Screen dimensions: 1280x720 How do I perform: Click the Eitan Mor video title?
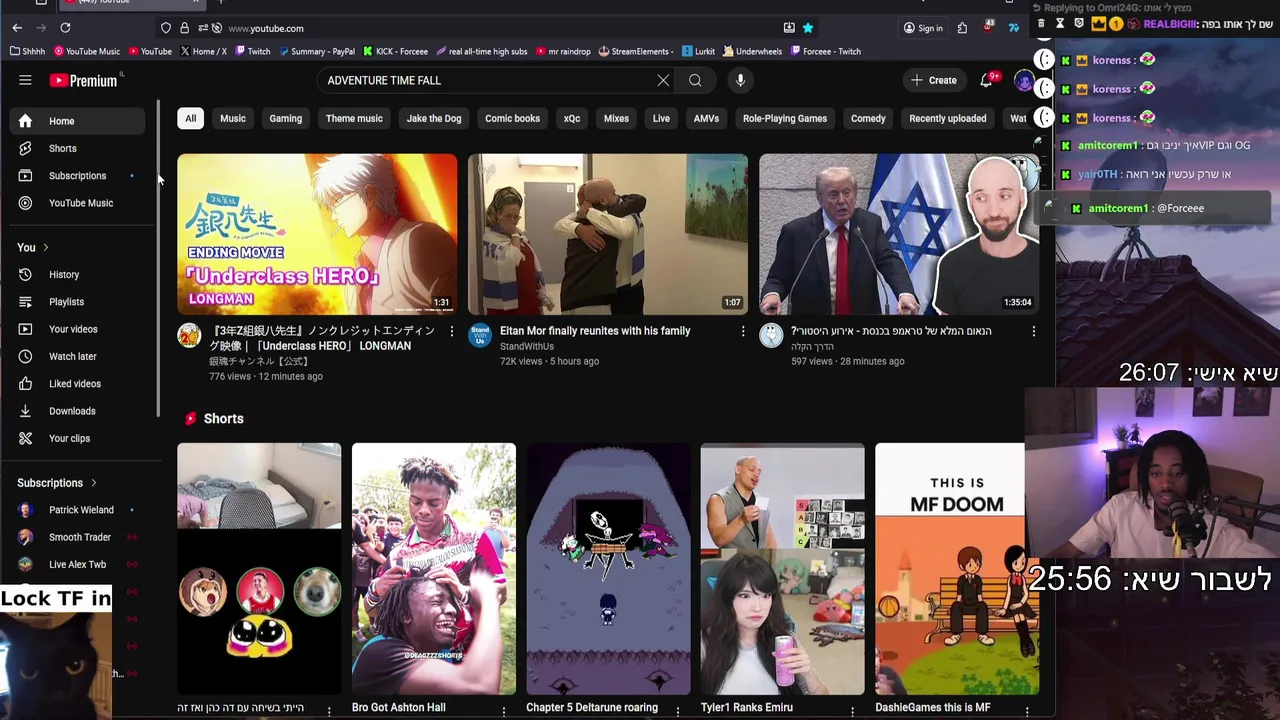pos(595,331)
